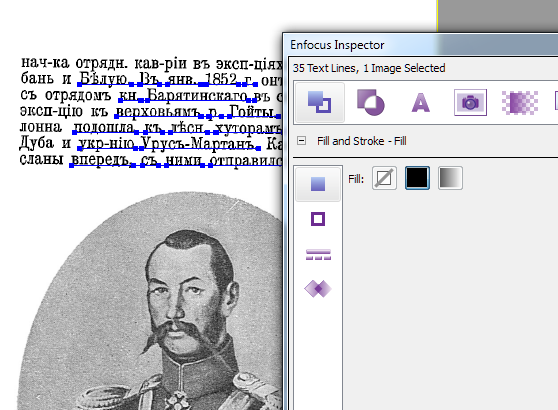Click the portrait image in the document
This screenshot has height=410, width=558.
click(x=149, y=301)
